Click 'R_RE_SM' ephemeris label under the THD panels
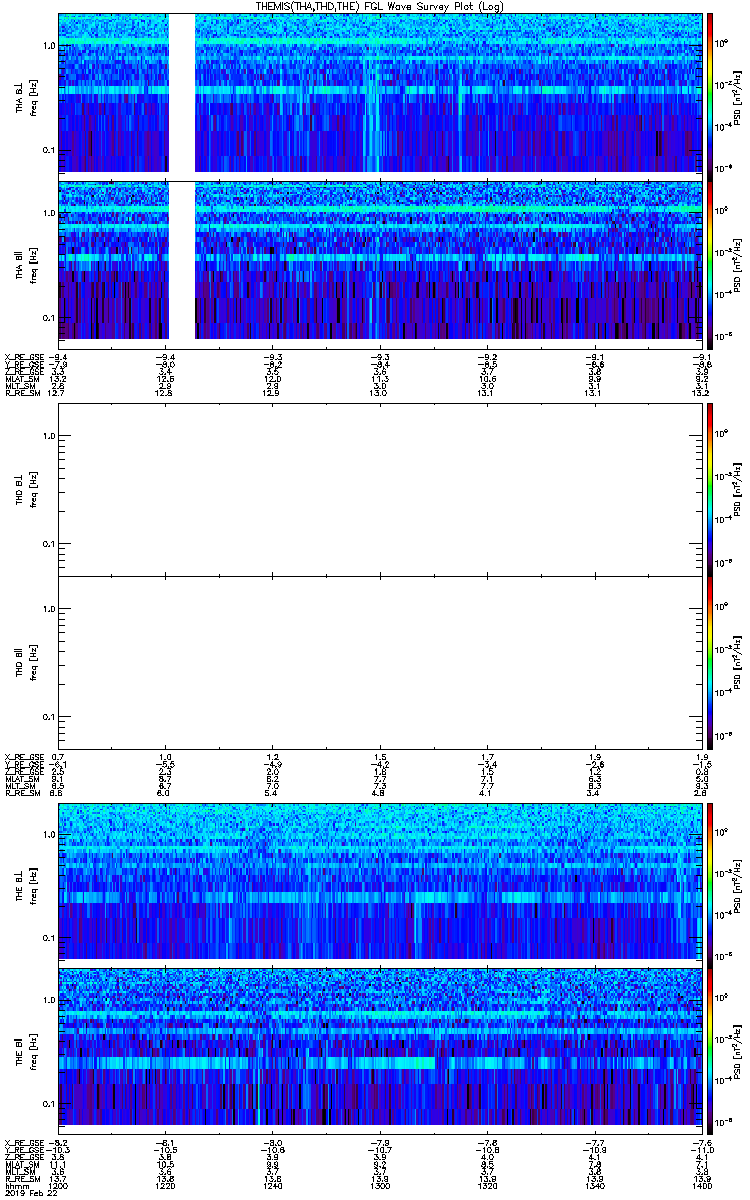This screenshot has height=1200, width=750. pyautogui.click(x=21, y=795)
